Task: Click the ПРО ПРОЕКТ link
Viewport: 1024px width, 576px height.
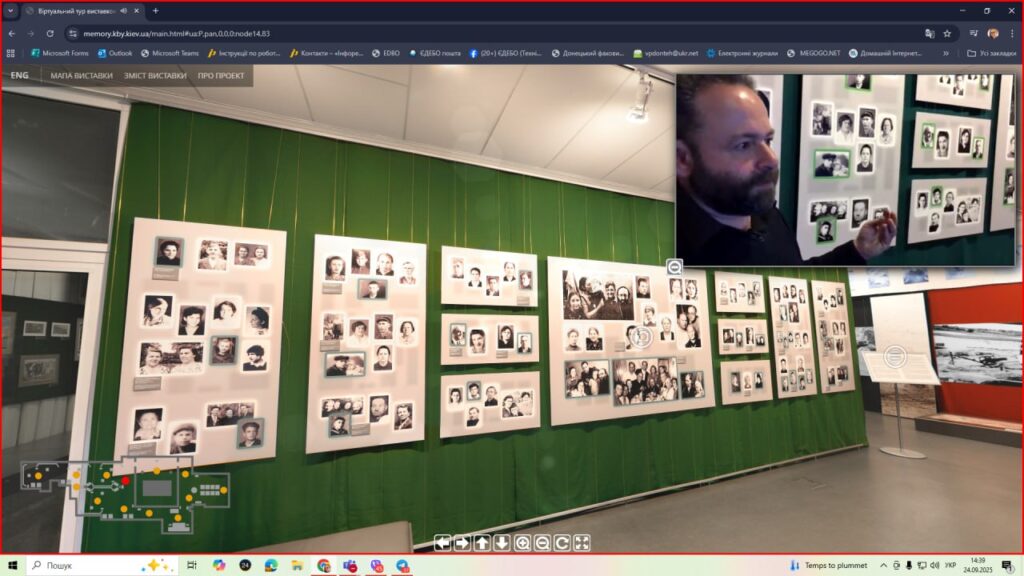Action: pos(219,75)
